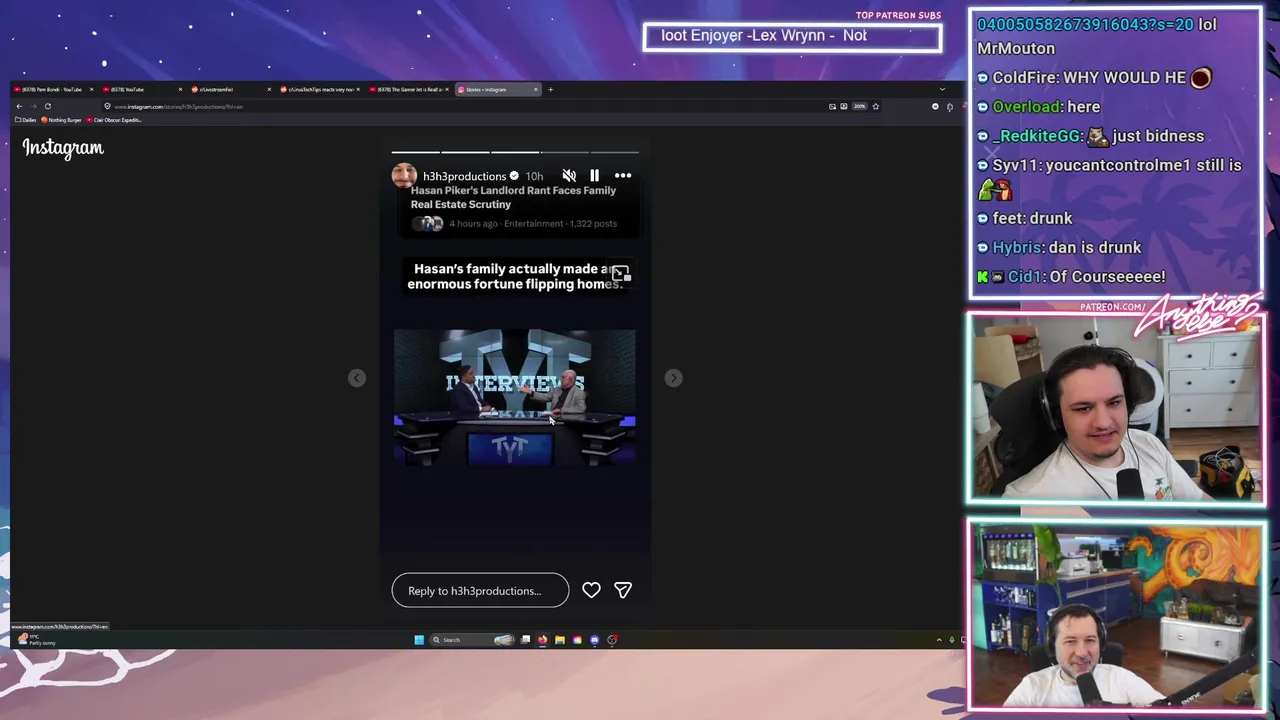Open the Clair Obscur Expedition bookmark
This screenshot has width=1280, height=720.
point(114,120)
